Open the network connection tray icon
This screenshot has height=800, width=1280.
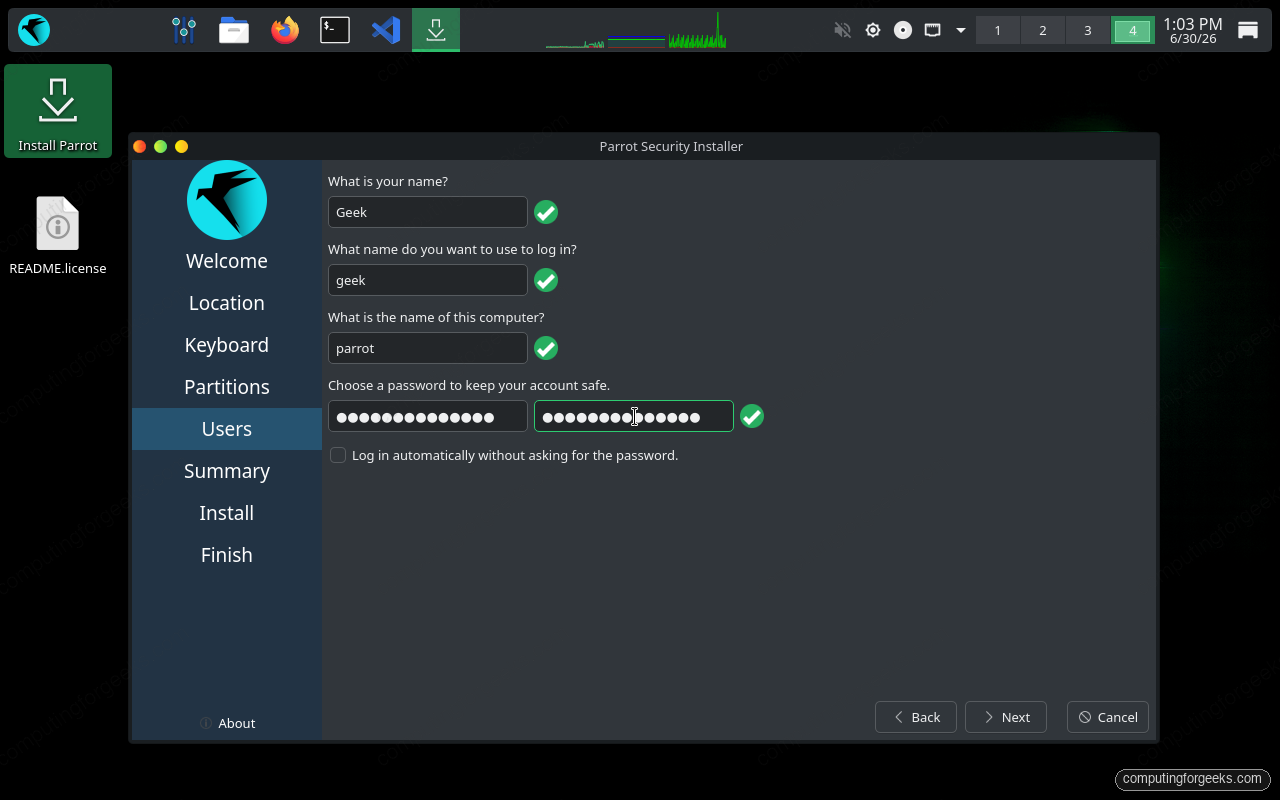click(932, 30)
